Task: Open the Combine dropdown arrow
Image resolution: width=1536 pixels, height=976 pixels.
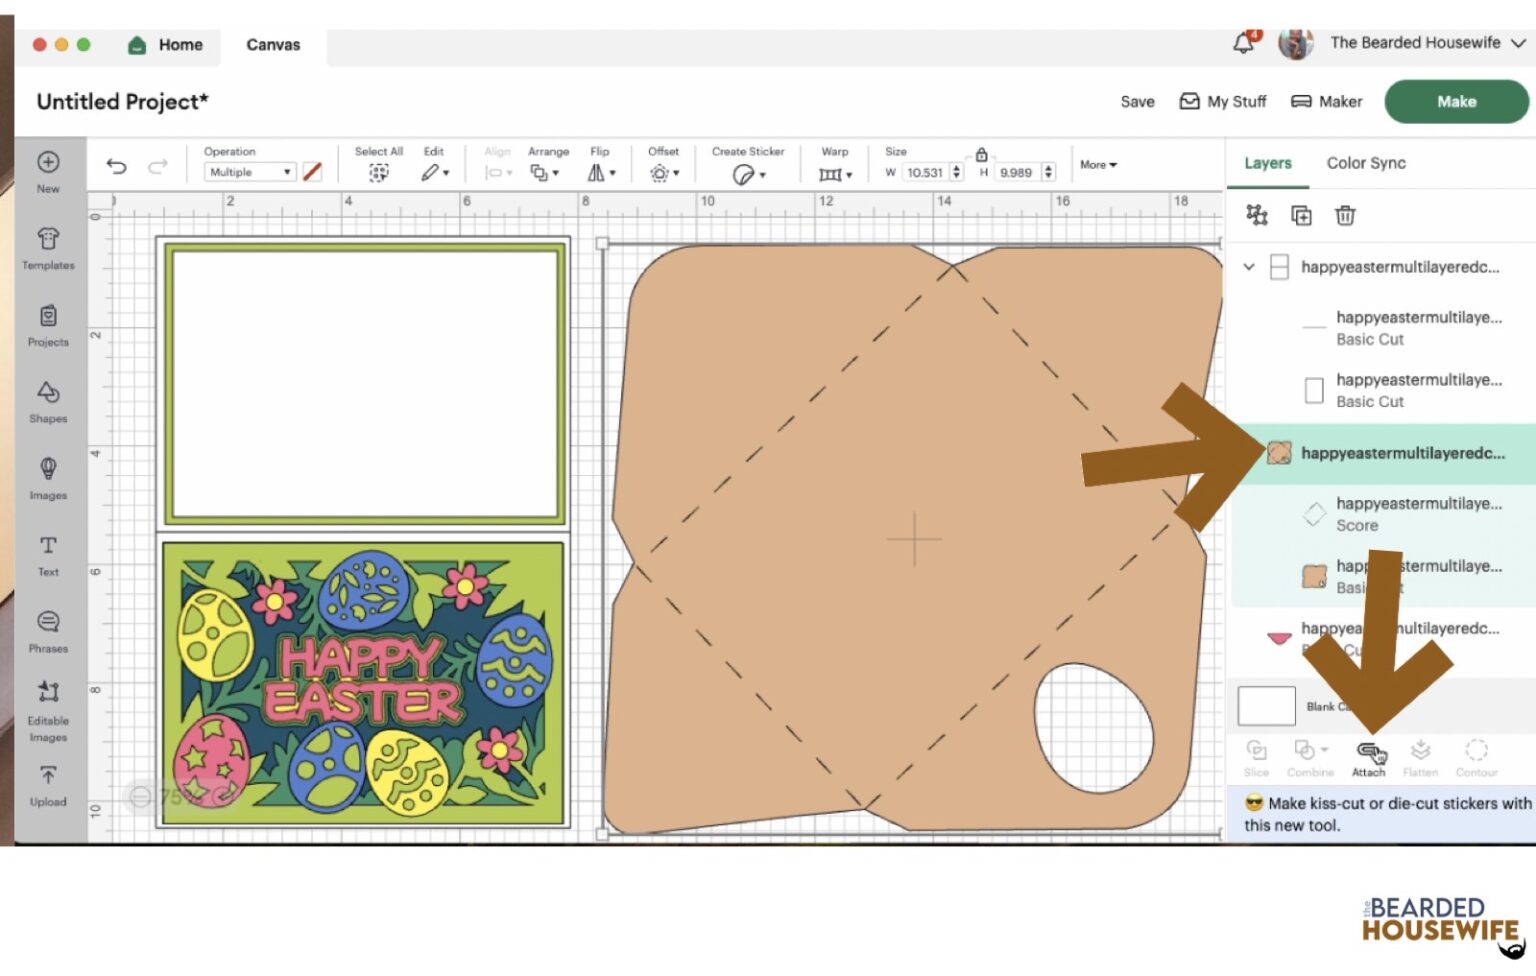Action: point(1326,748)
